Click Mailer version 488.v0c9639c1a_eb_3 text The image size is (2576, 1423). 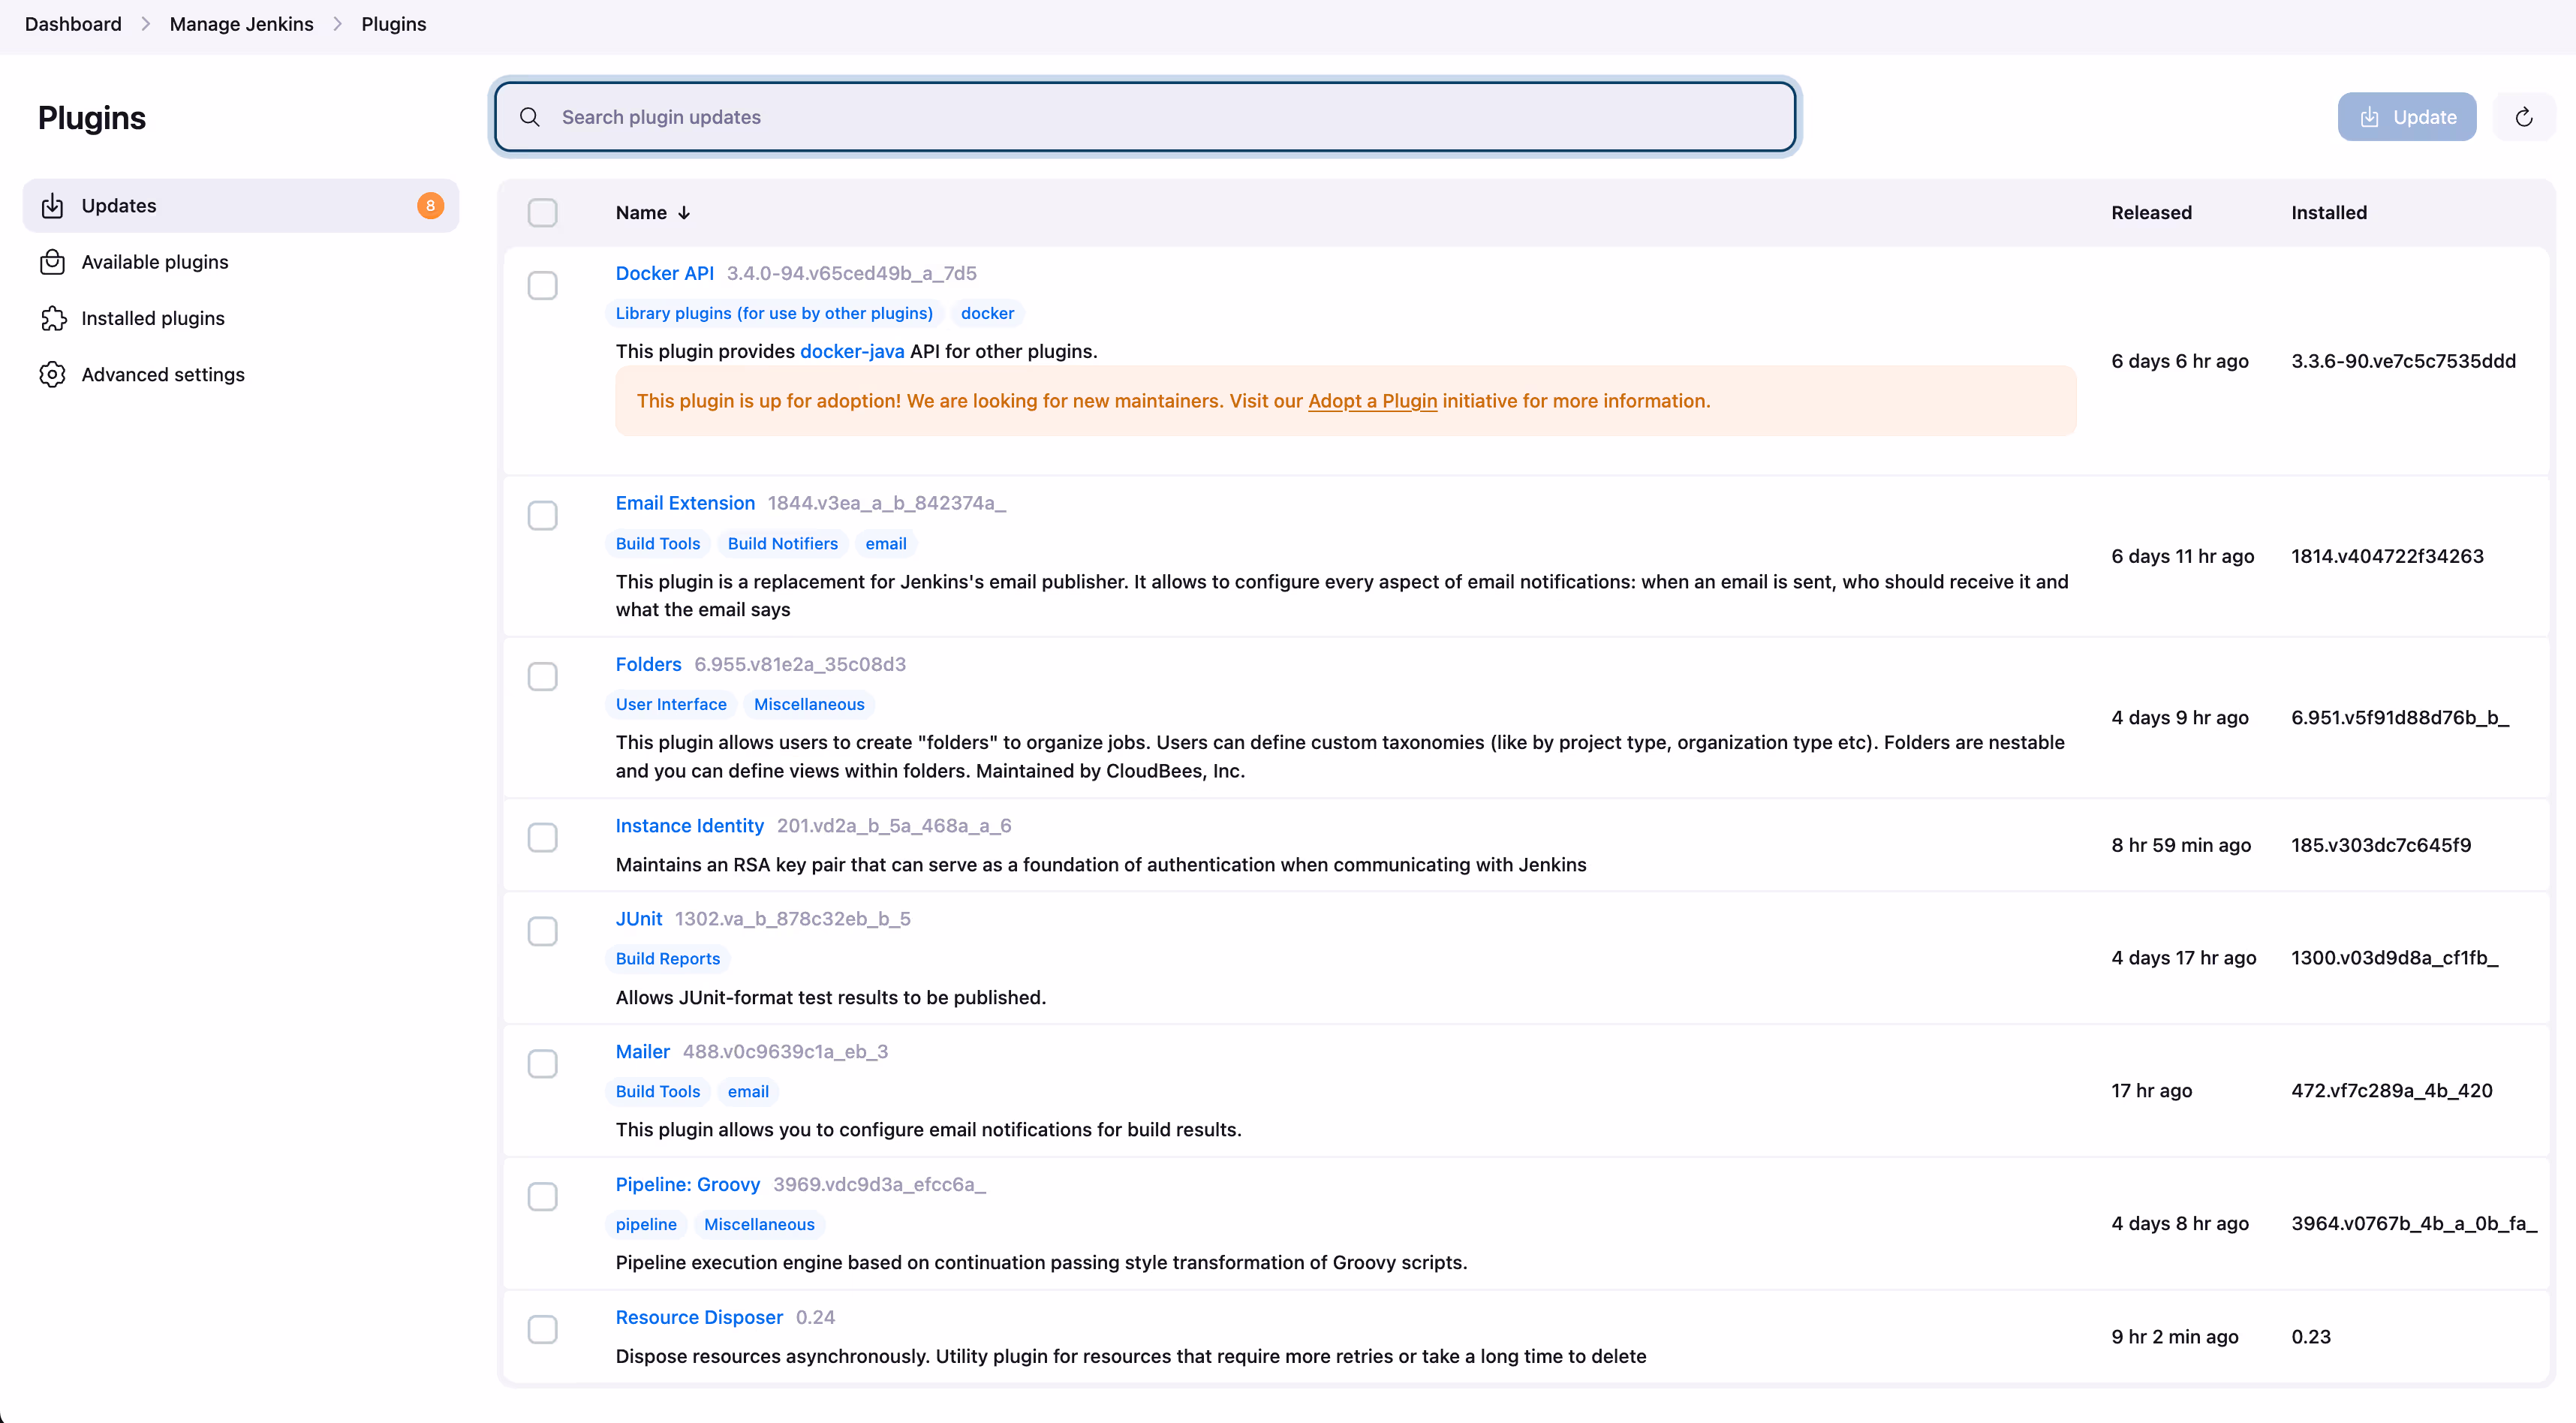coord(785,1052)
